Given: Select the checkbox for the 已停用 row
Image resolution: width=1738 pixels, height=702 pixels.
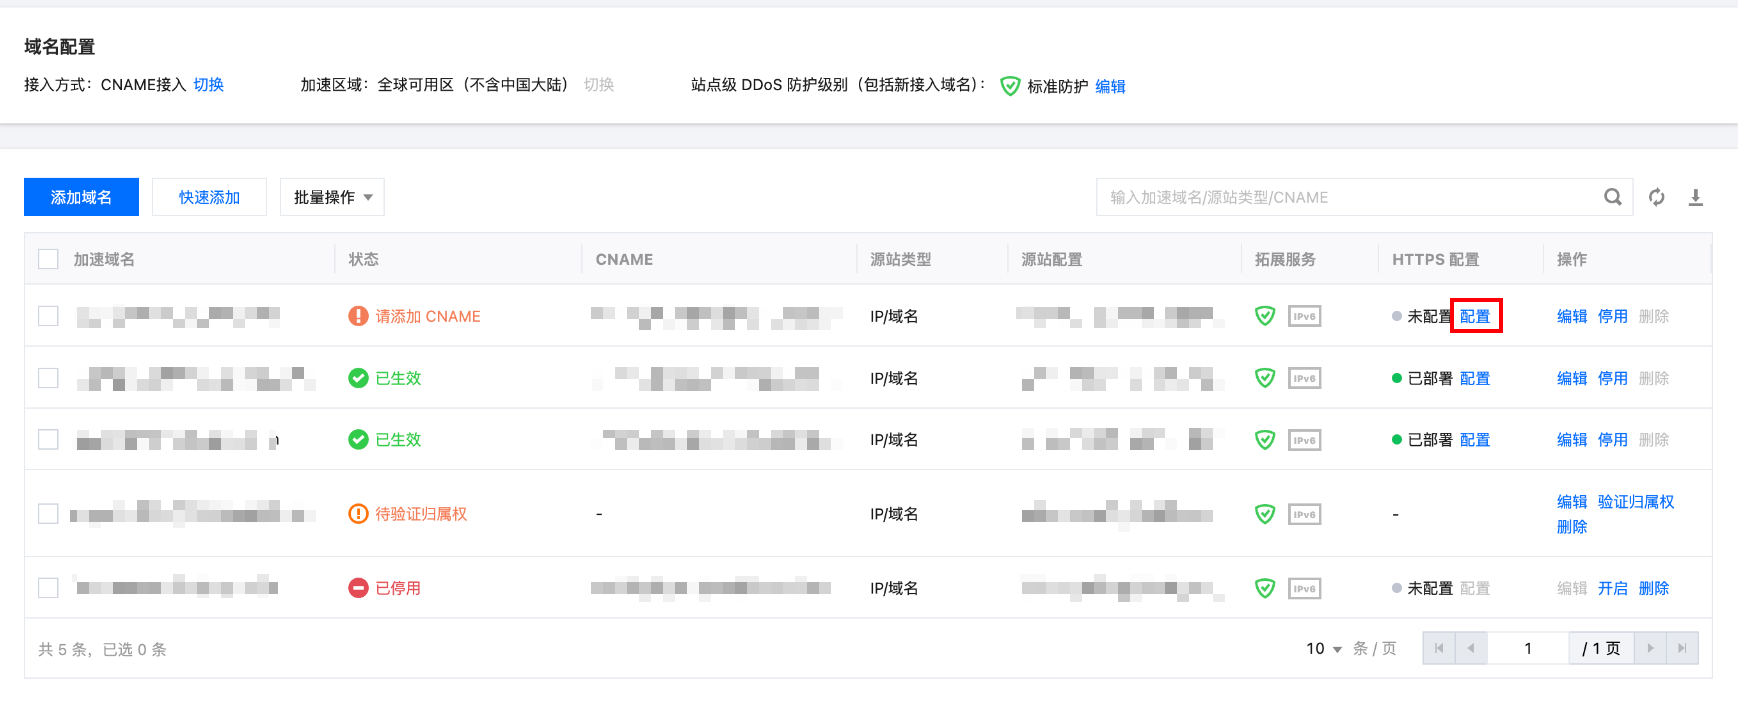Looking at the screenshot, I should click(48, 588).
